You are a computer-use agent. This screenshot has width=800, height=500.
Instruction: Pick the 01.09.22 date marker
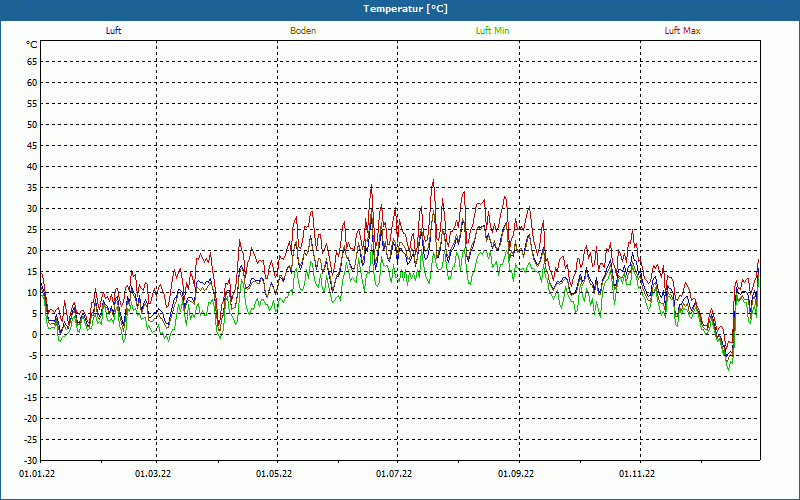[x=516, y=473]
